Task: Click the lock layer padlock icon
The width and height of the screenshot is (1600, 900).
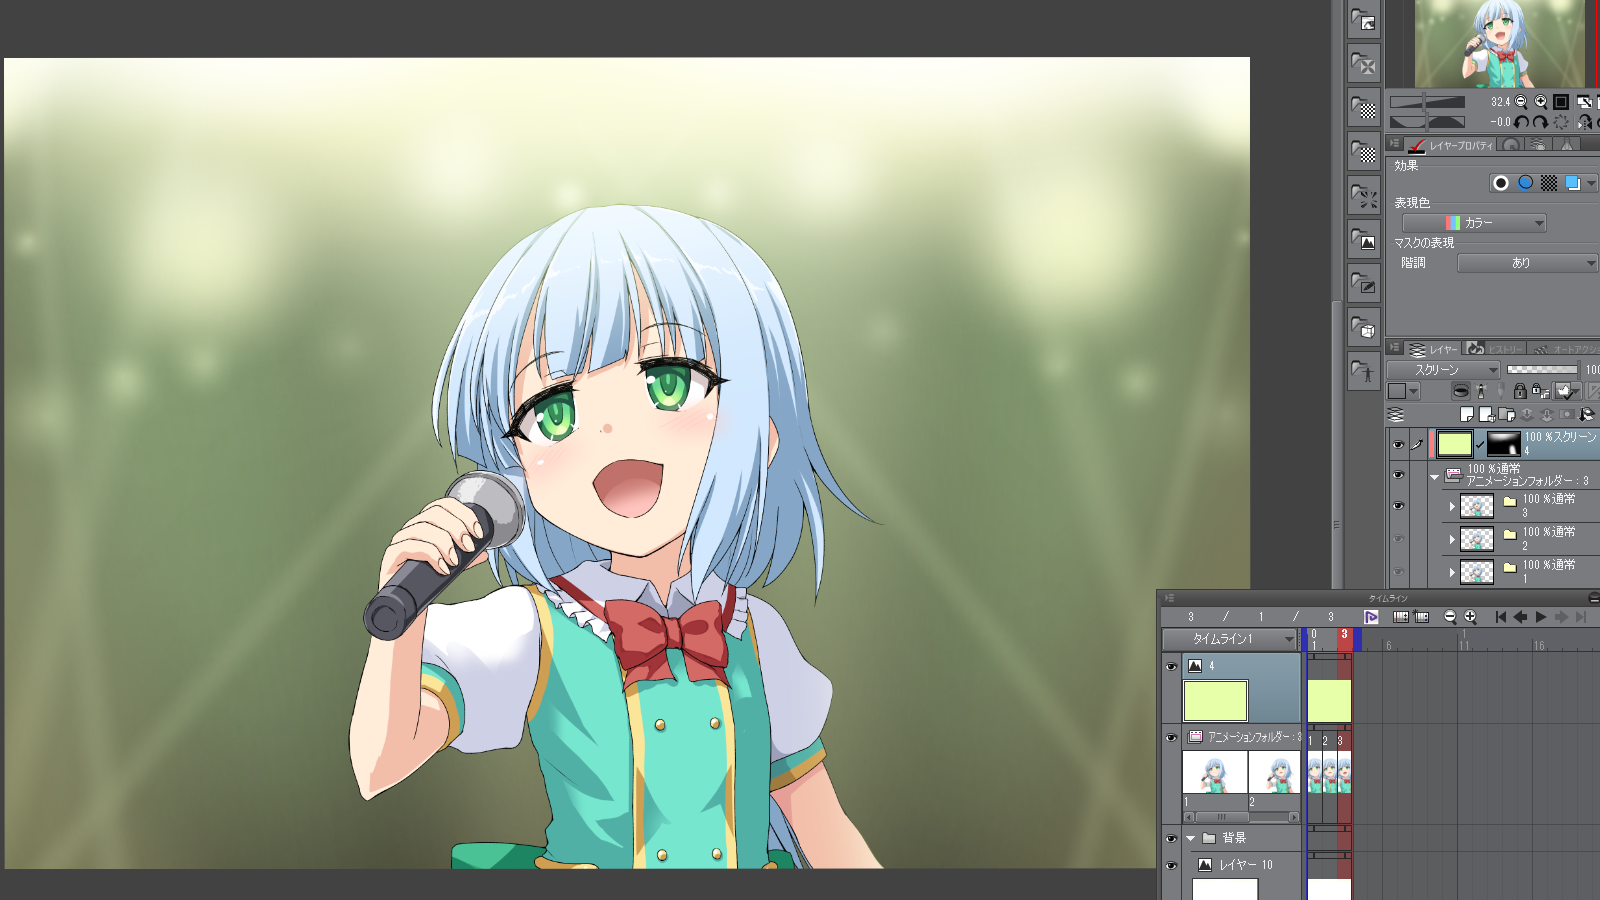Action: (1520, 391)
